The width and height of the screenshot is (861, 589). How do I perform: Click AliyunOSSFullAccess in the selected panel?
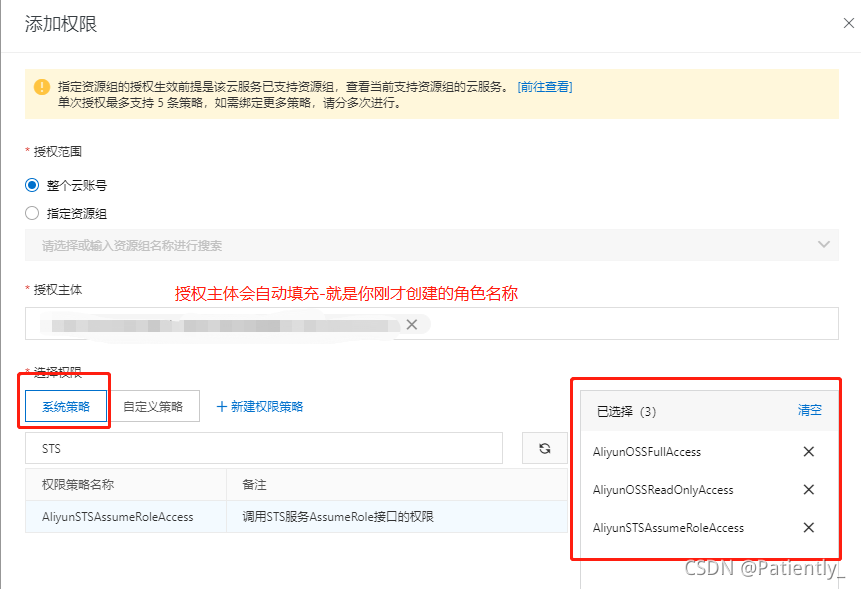point(647,452)
